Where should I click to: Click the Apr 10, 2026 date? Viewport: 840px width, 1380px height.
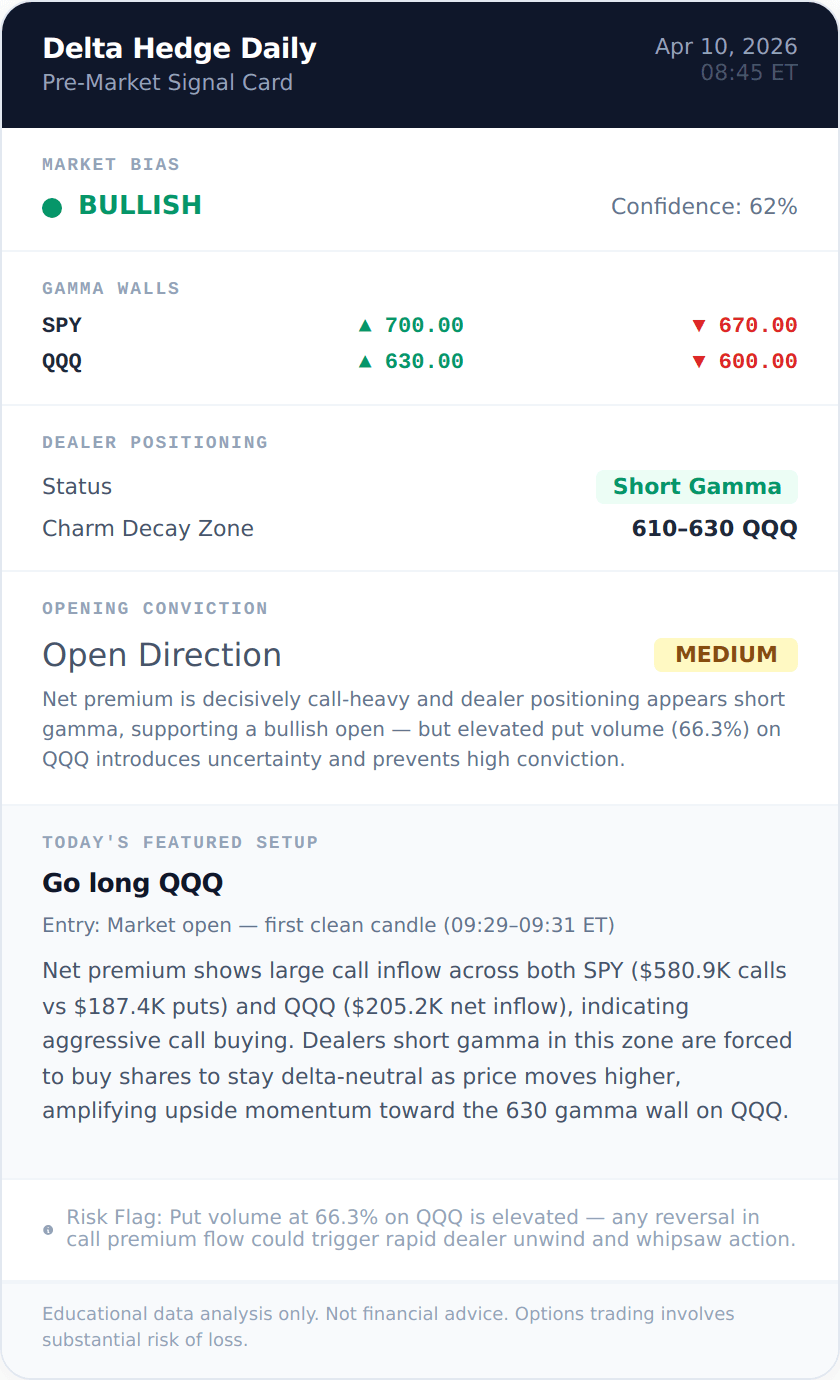[726, 47]
